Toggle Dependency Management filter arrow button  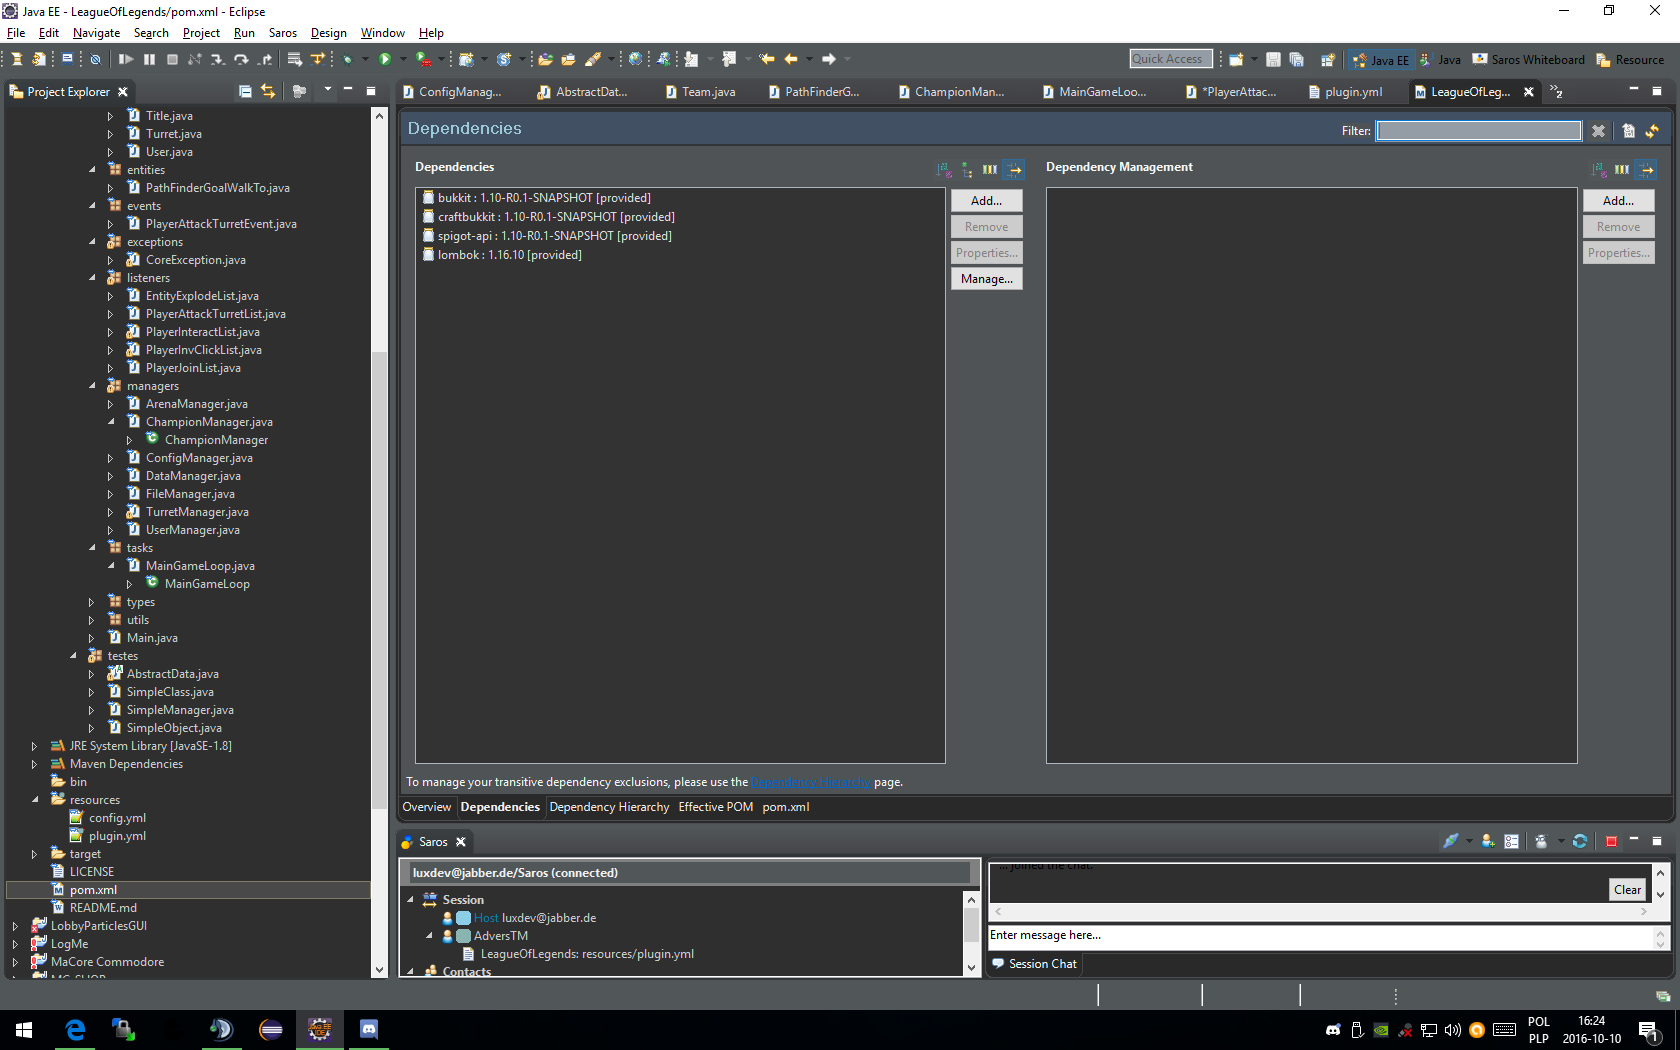click(1646, 169)
